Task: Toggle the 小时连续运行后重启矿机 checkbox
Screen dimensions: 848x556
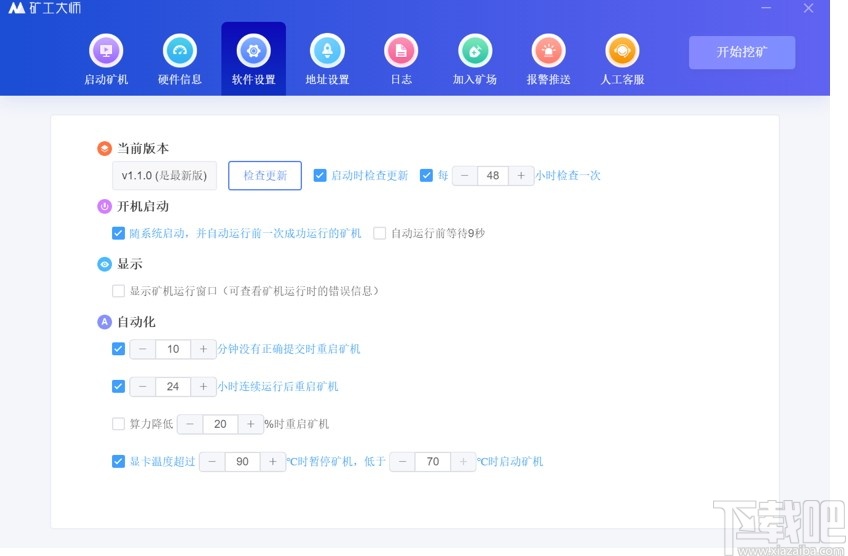Action: click(x=118, y=386)
